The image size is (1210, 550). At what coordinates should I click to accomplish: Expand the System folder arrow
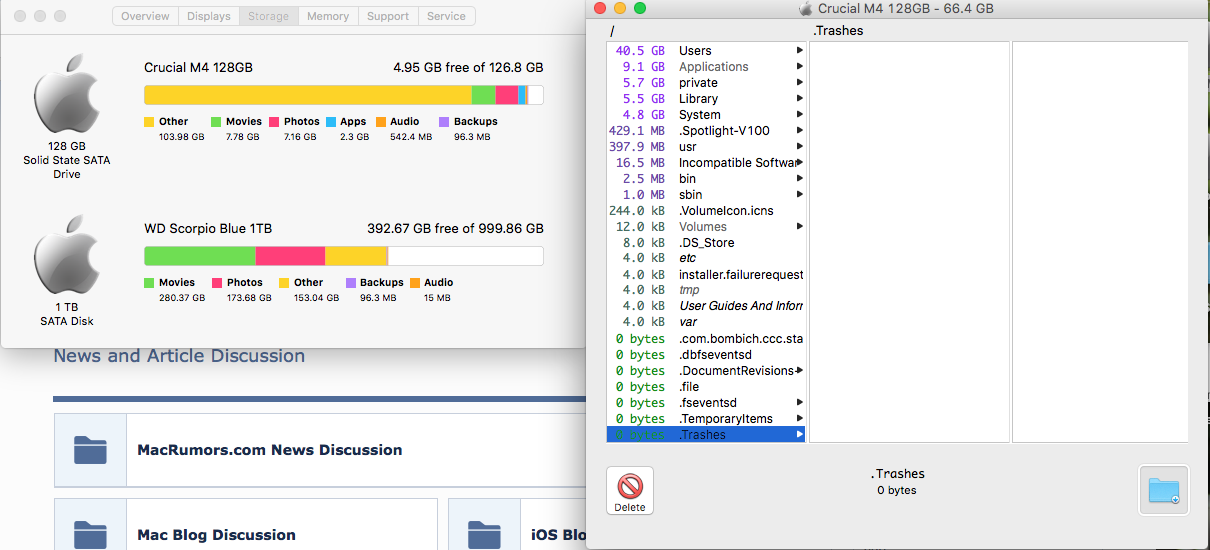click(x=799, y=114)
